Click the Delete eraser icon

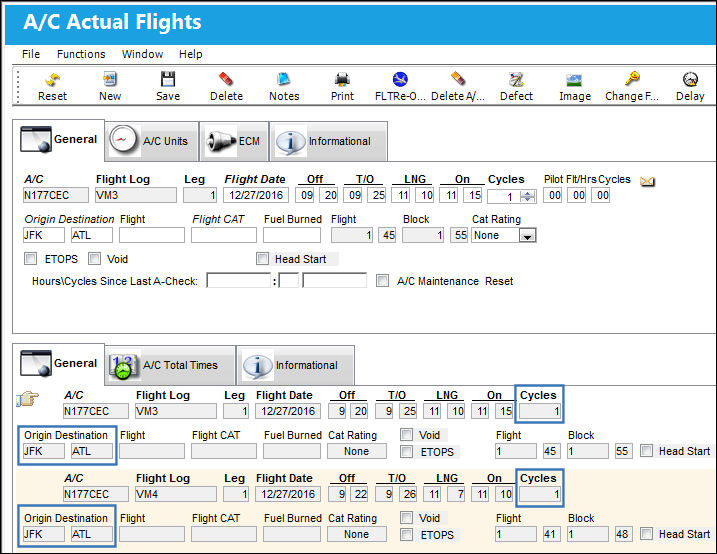(226, 80)
